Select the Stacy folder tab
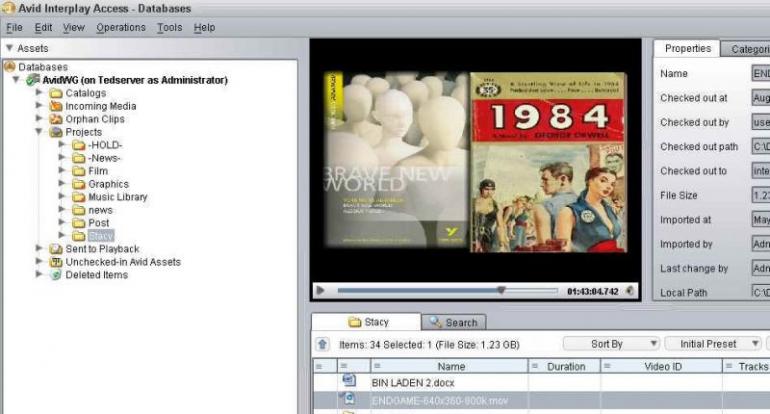The width and height of the screenshot is (770, 414). point(367,322)
